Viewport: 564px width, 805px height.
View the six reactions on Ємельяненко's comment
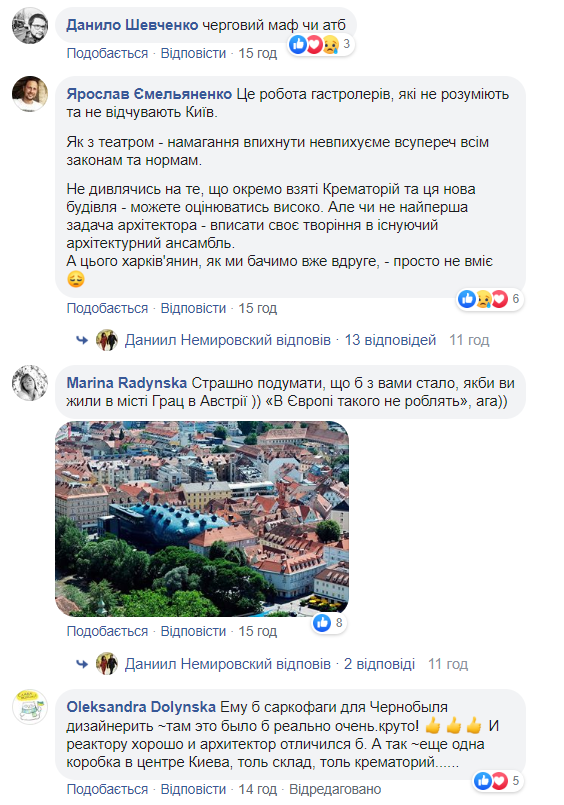[490, 299]
